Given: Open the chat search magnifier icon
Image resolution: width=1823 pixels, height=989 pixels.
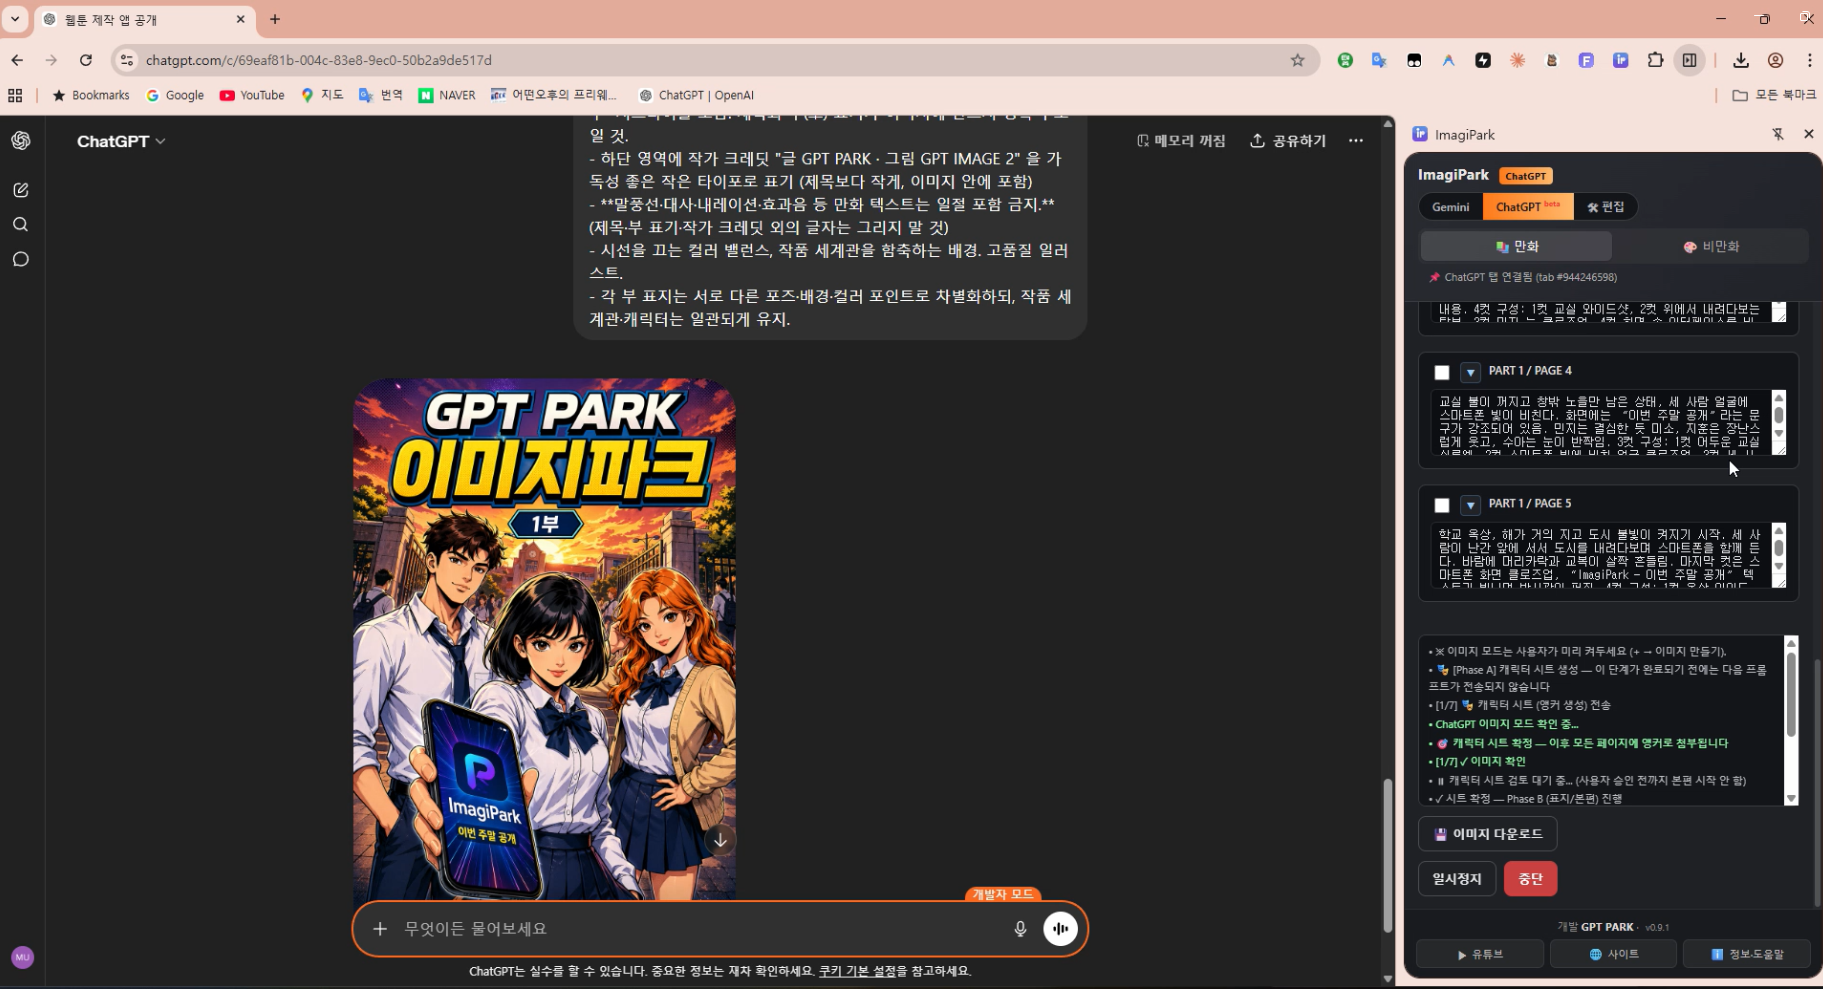Looking at the screenshot, I should point(21,225).
